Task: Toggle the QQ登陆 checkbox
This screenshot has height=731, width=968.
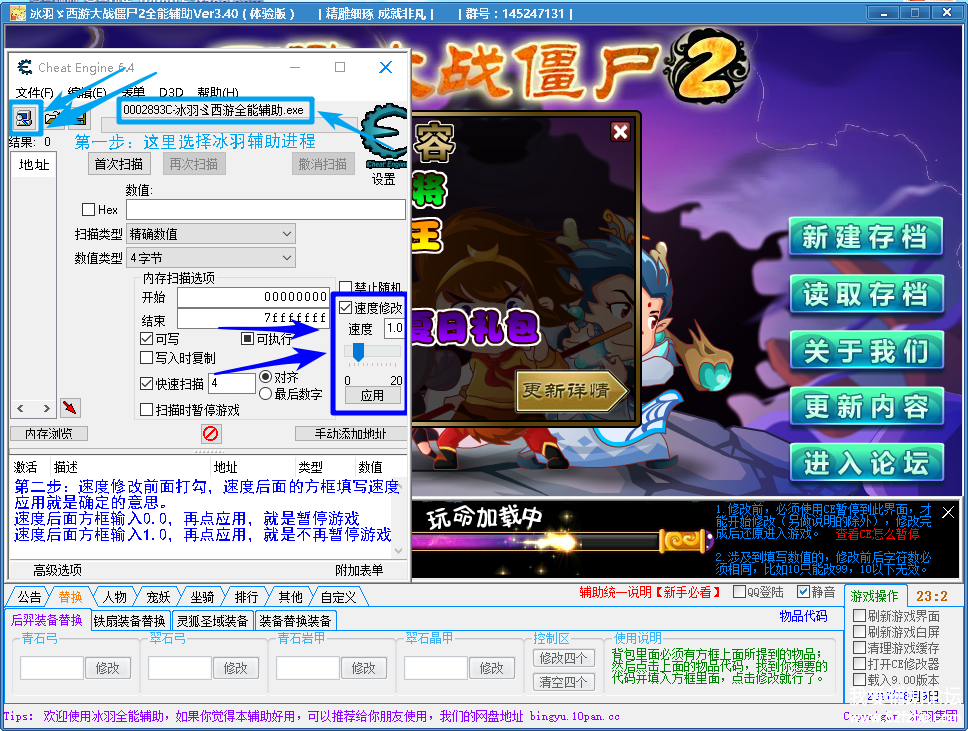Action: [739, 591]
